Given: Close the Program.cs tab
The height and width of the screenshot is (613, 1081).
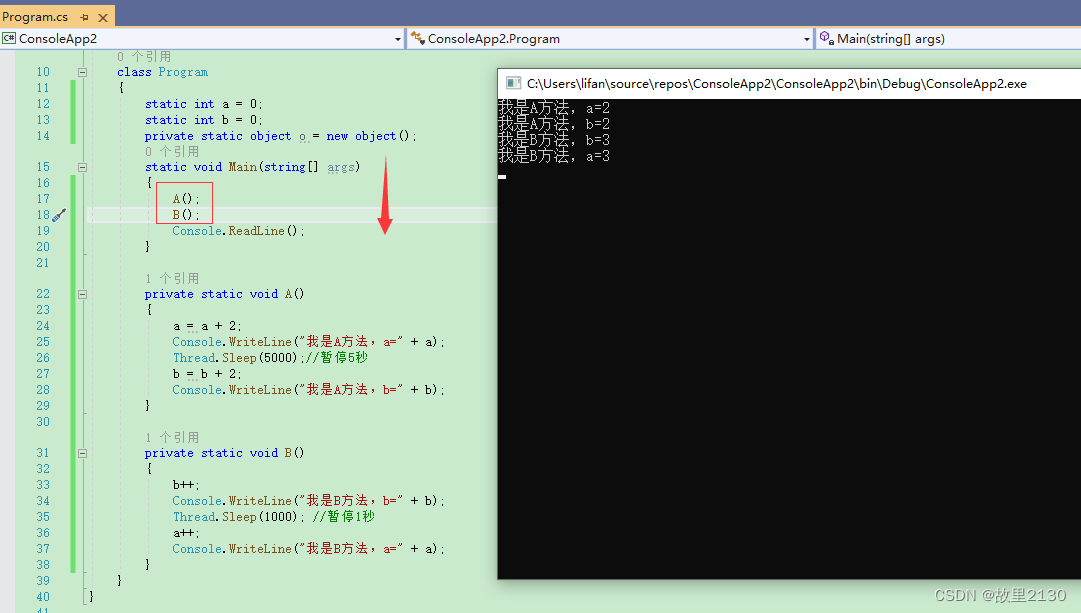Looking at the screenshot, I should (x=101, y=17).
